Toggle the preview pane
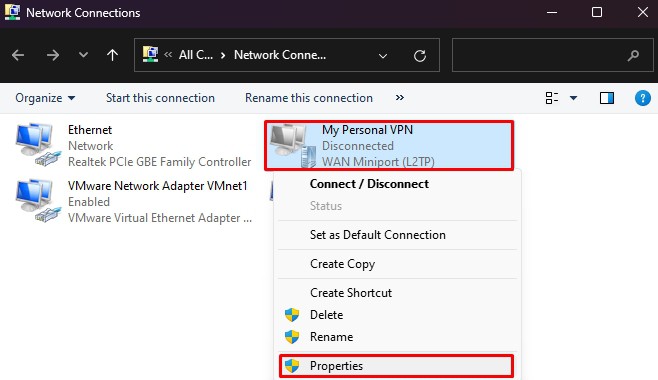 point(607,98)
